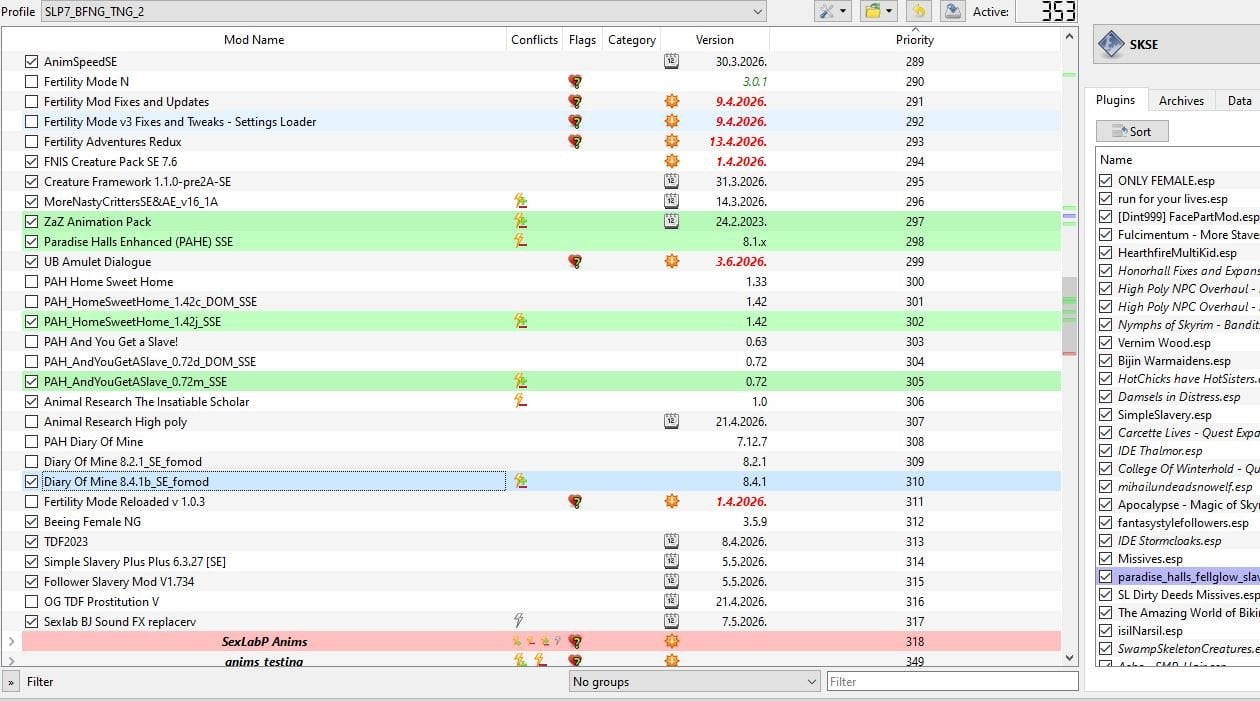The height and width of the screenshot is (701, 1260).
Task: Select the Beeing Female NG mod row
Action: (x=531, y=522)
